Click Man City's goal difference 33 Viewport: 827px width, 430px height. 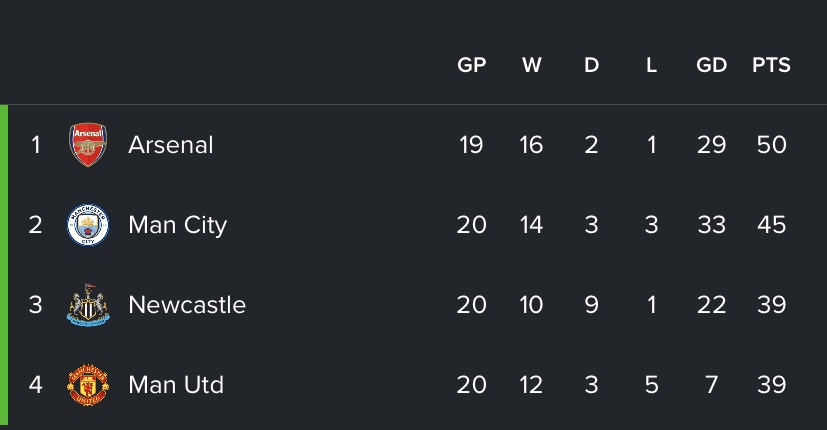[x=711, y=225]
